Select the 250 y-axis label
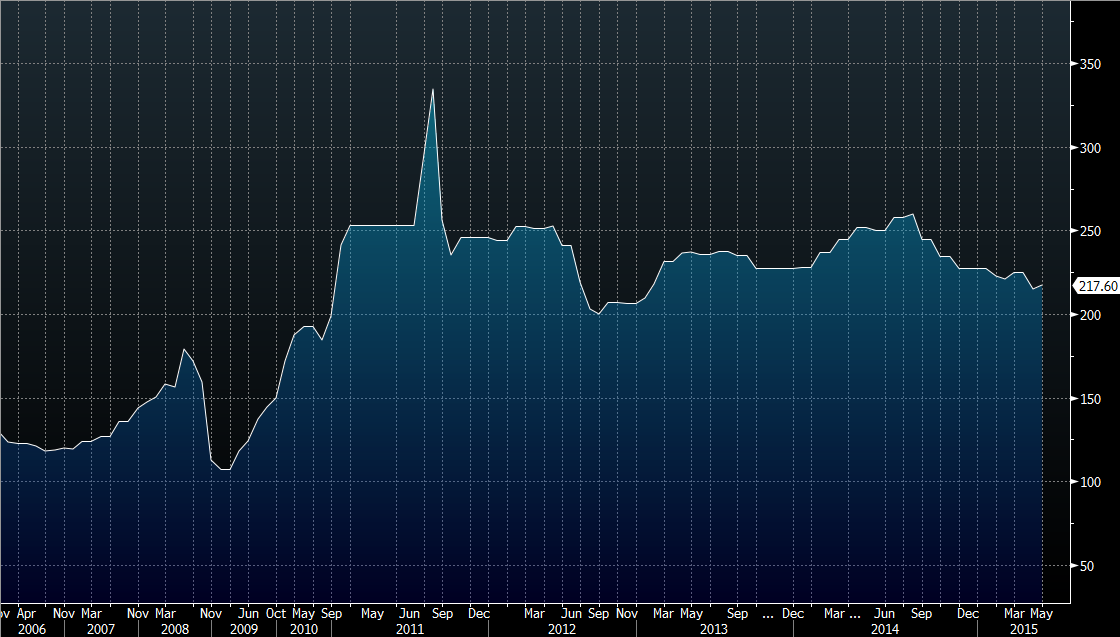This screenshot has width=1120, height=637. point(1089,231)
